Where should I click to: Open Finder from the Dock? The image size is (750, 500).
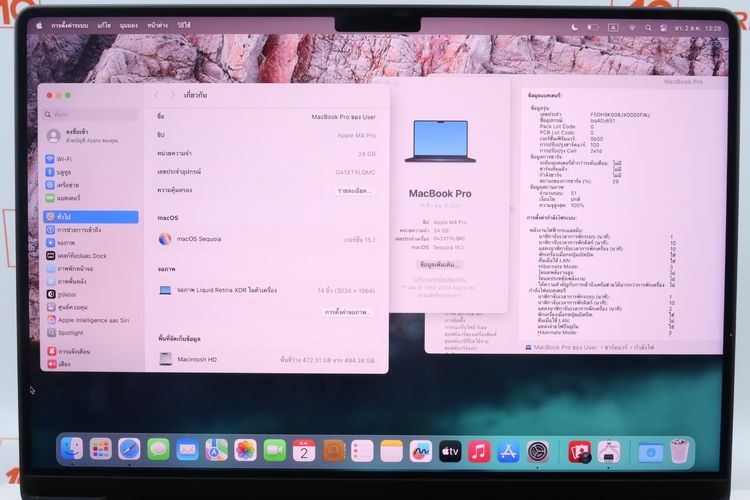(x=72, y=449)
